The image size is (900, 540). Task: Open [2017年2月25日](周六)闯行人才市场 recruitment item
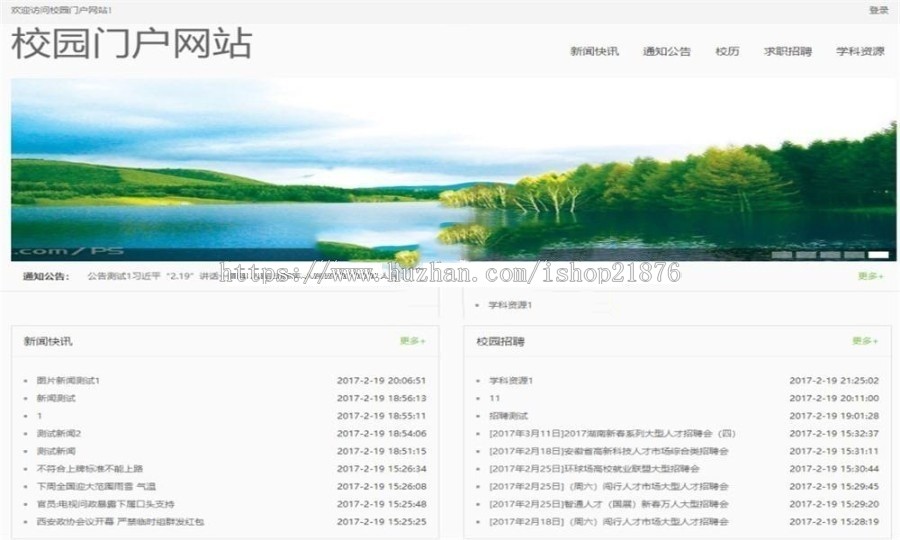pos(608,487)
